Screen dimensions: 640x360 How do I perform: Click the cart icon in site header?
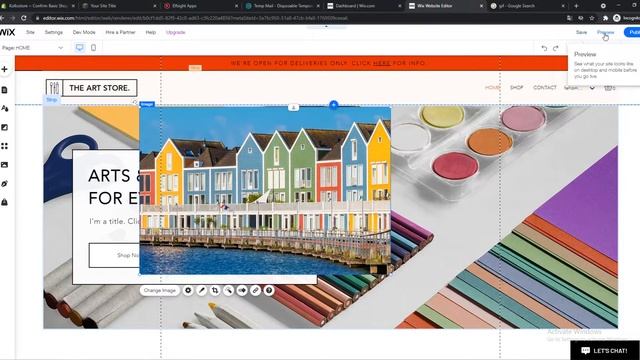point(609,87)
